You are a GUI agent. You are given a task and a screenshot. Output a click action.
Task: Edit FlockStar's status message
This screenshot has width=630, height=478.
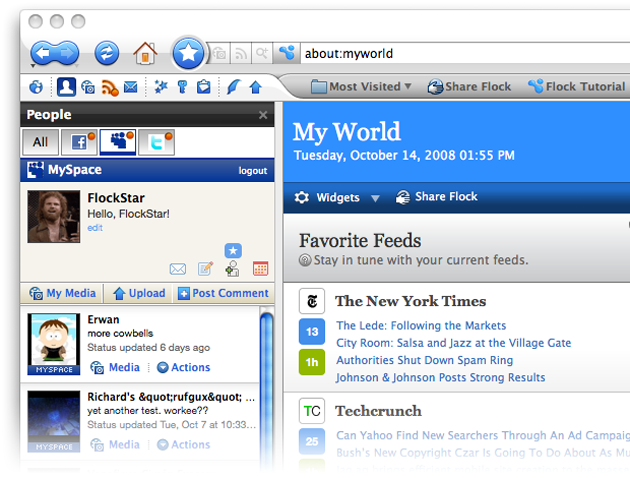pos(95,228)
